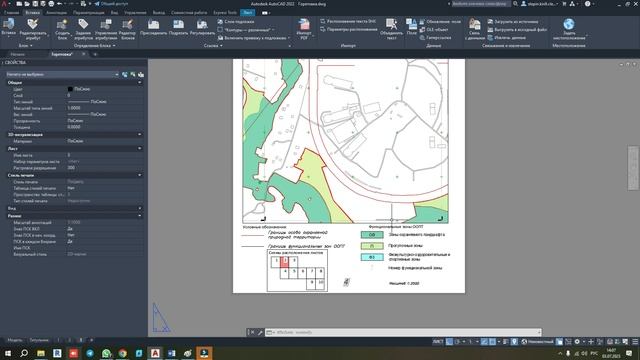
Task: Click Quick Select icon in Properties palette
Action: coord(140,74)
